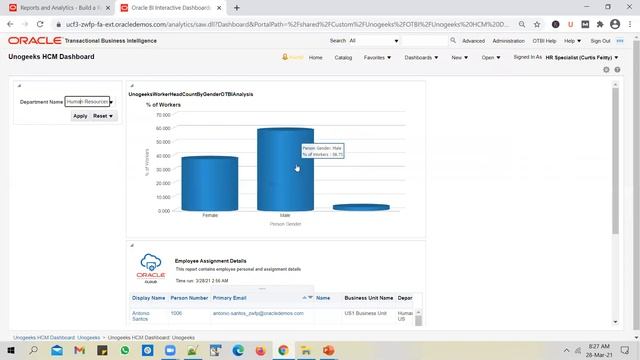Screen dimensions: 640x360
Task: Click the Female bar in the chart
Action: tap(210, 184)
